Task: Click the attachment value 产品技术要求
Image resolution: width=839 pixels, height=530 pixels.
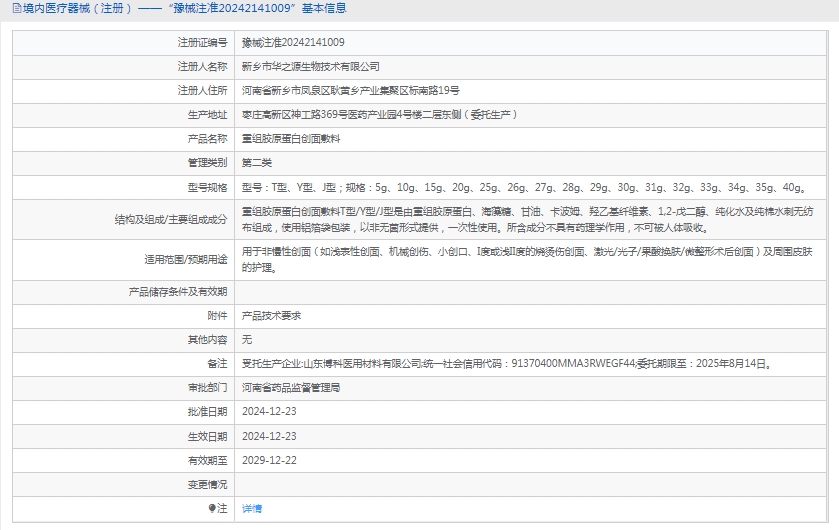Action: tap(271, 315)
